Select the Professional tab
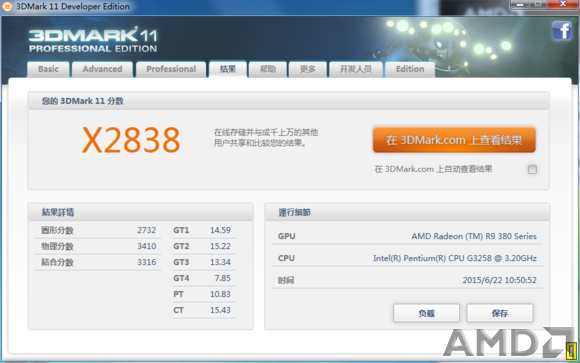This screenshot has width=580, height=363. (171, 69)
